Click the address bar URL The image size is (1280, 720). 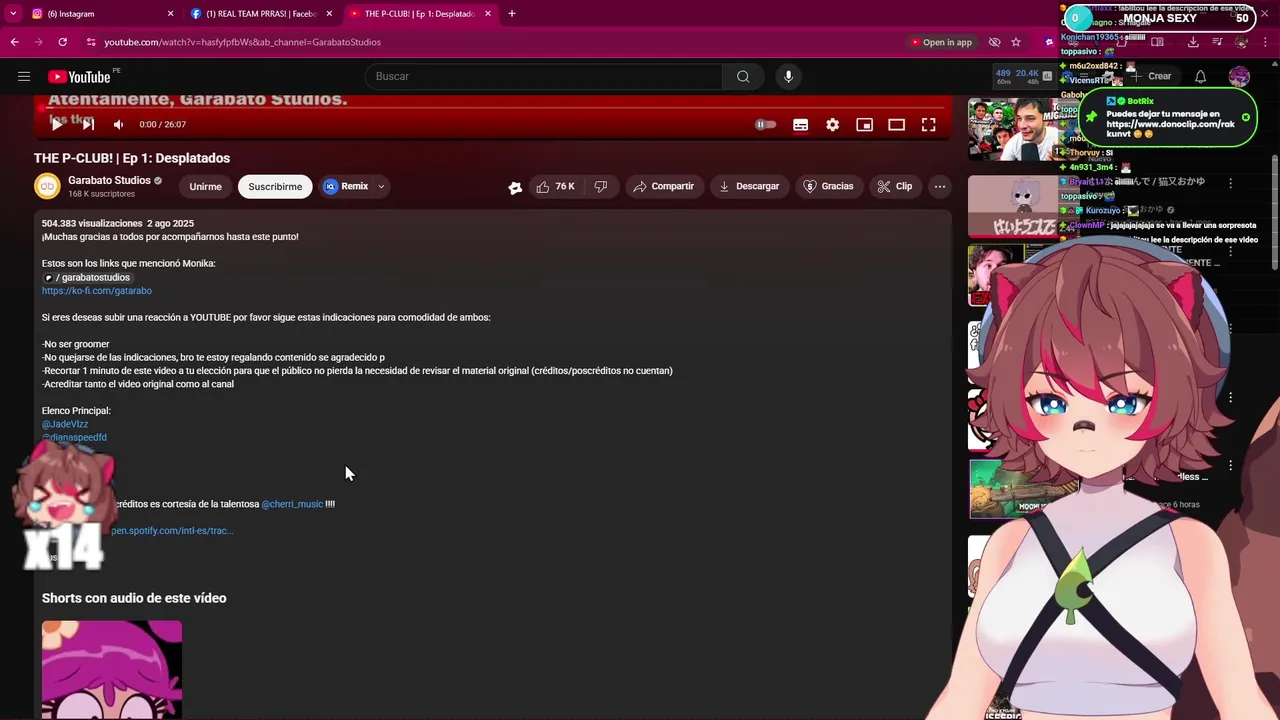click(x=243, y=42)
